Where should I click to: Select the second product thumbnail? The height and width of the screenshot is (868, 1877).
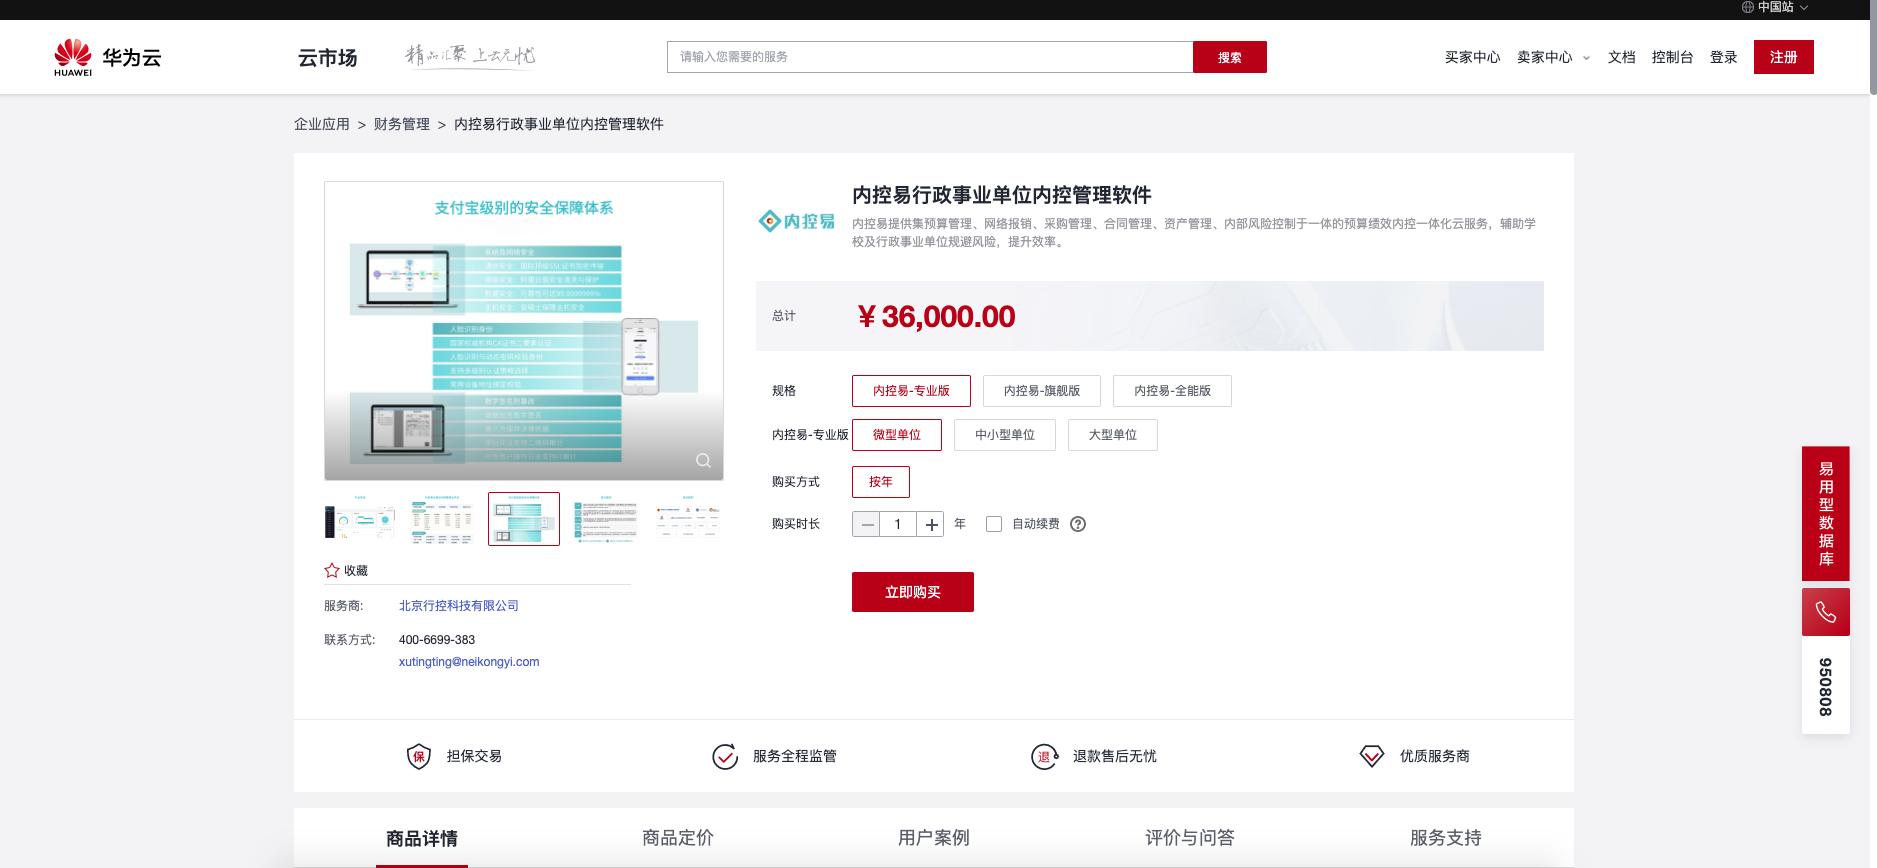coord(442,519)
